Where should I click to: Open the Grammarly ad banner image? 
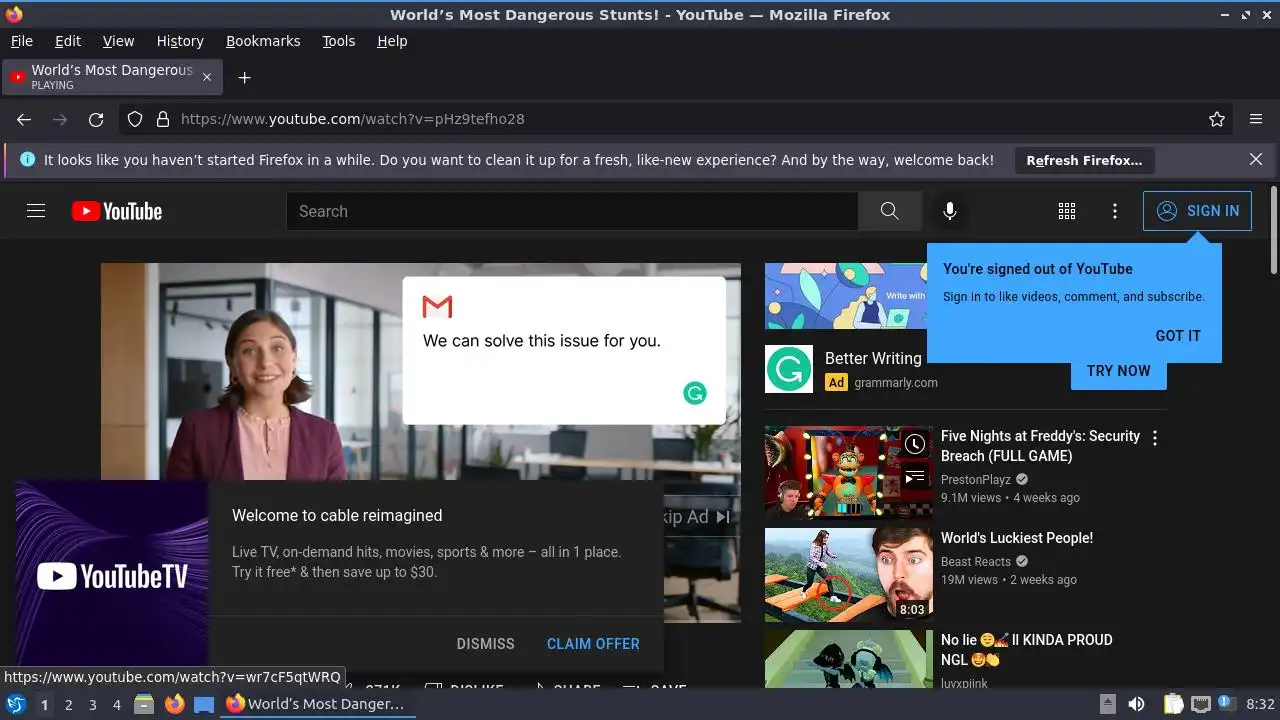[x=846, y=296]
